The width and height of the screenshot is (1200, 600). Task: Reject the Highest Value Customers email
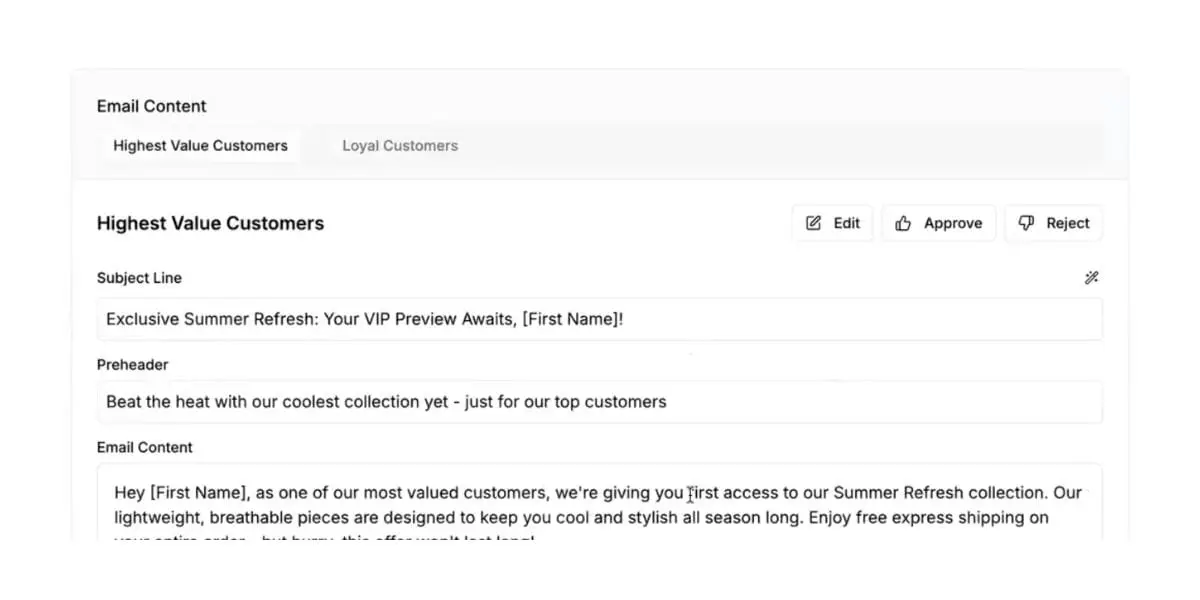tap(1054, 223)
